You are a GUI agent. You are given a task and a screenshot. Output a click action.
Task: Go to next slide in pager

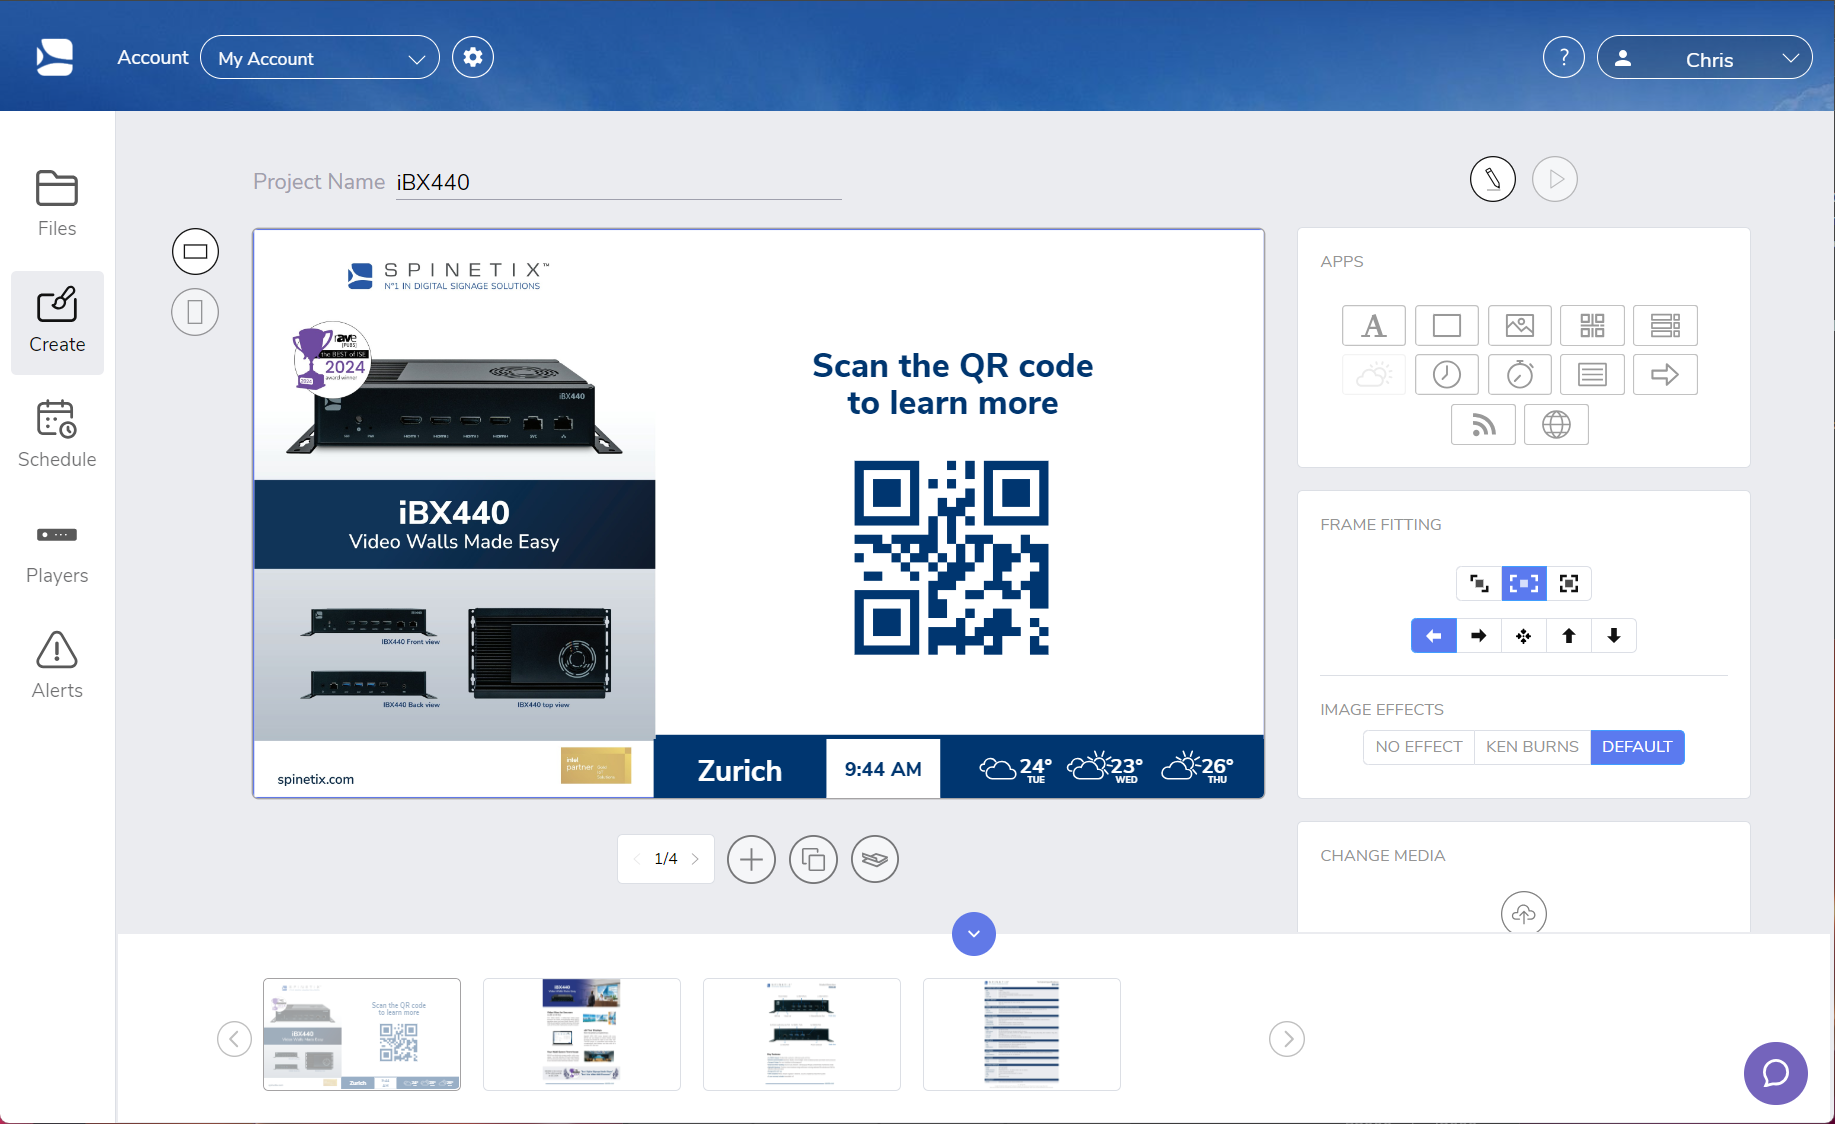[x=695, y=859]
